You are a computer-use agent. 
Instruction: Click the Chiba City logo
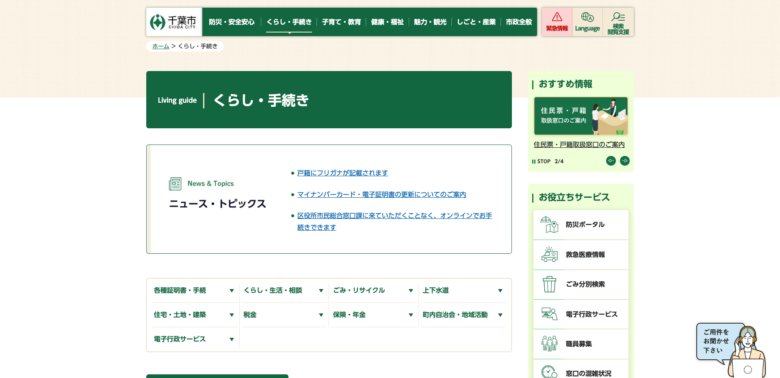174,22
